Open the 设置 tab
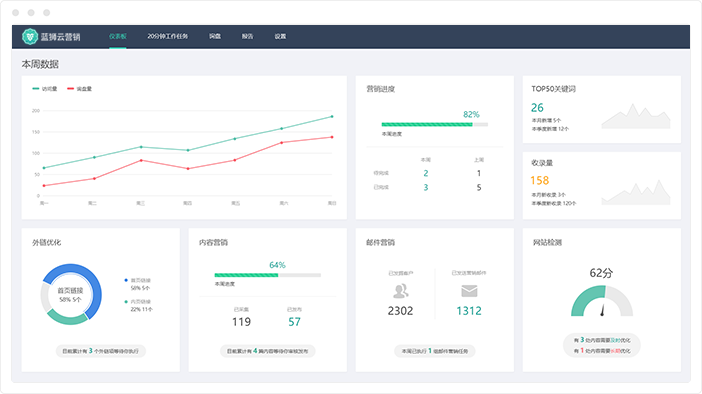This screenshot has height=394, width=702. (280, 36)
